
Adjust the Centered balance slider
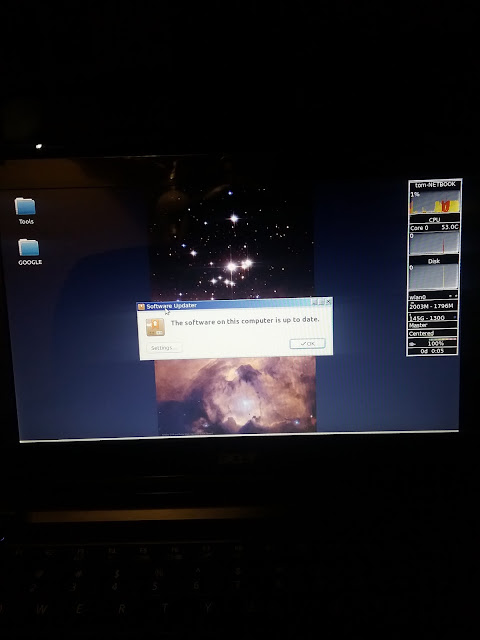pos(433,333)
